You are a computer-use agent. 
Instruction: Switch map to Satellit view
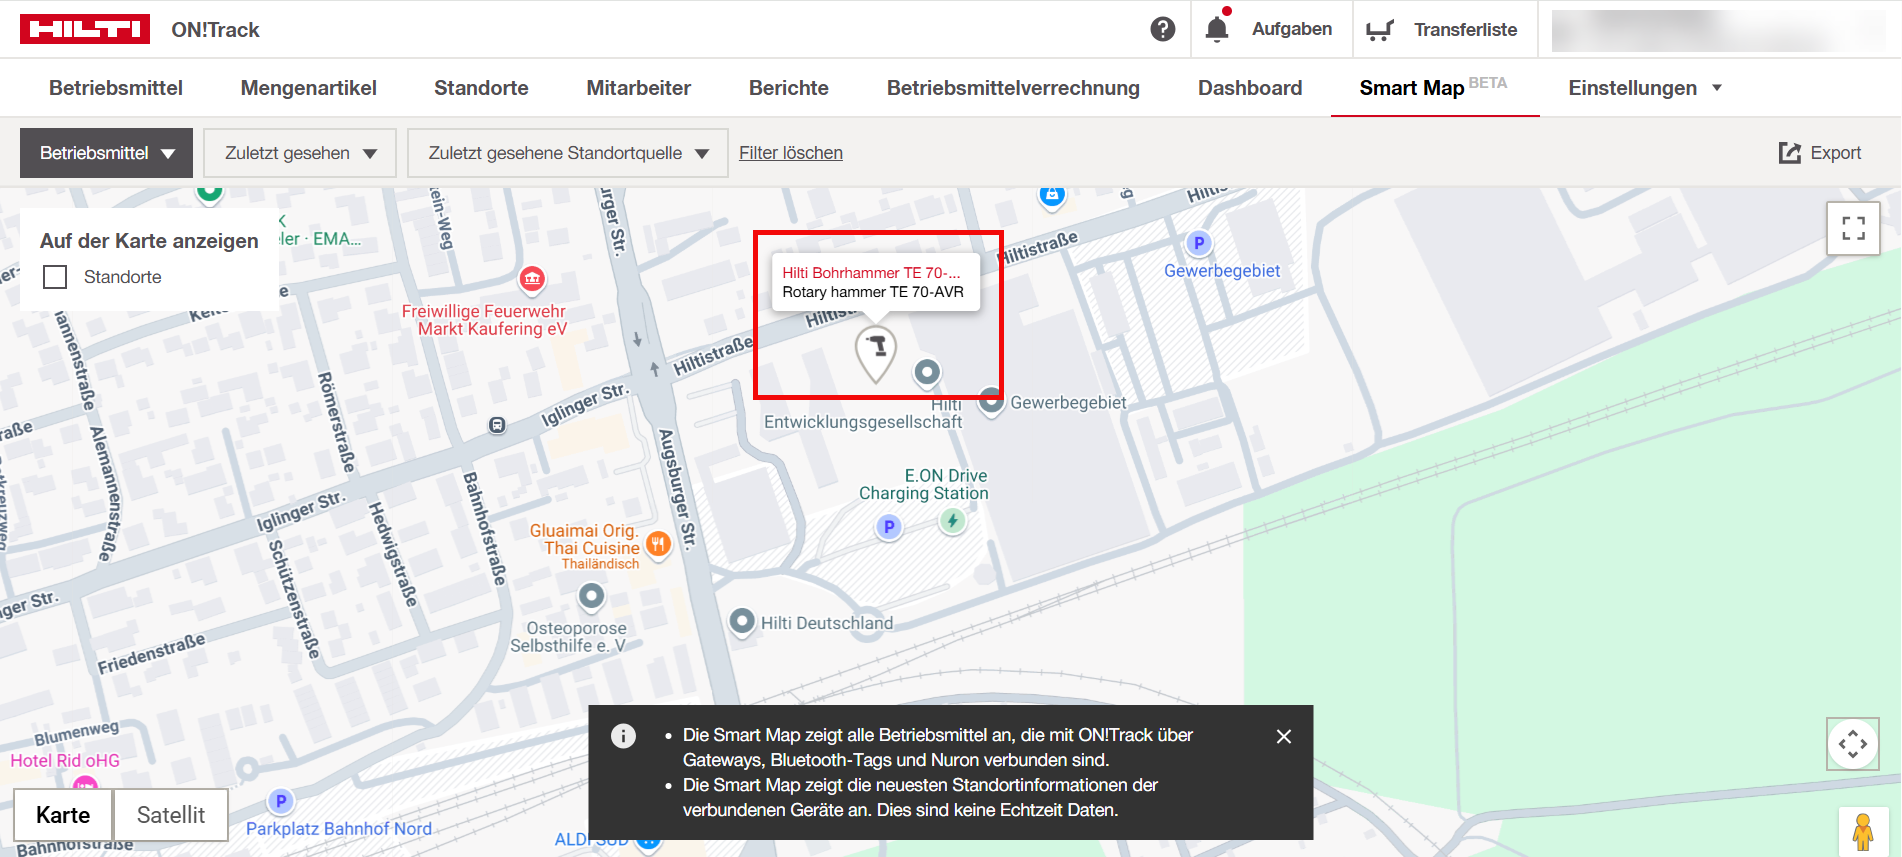pyautogui.click(x=171, y=815)
